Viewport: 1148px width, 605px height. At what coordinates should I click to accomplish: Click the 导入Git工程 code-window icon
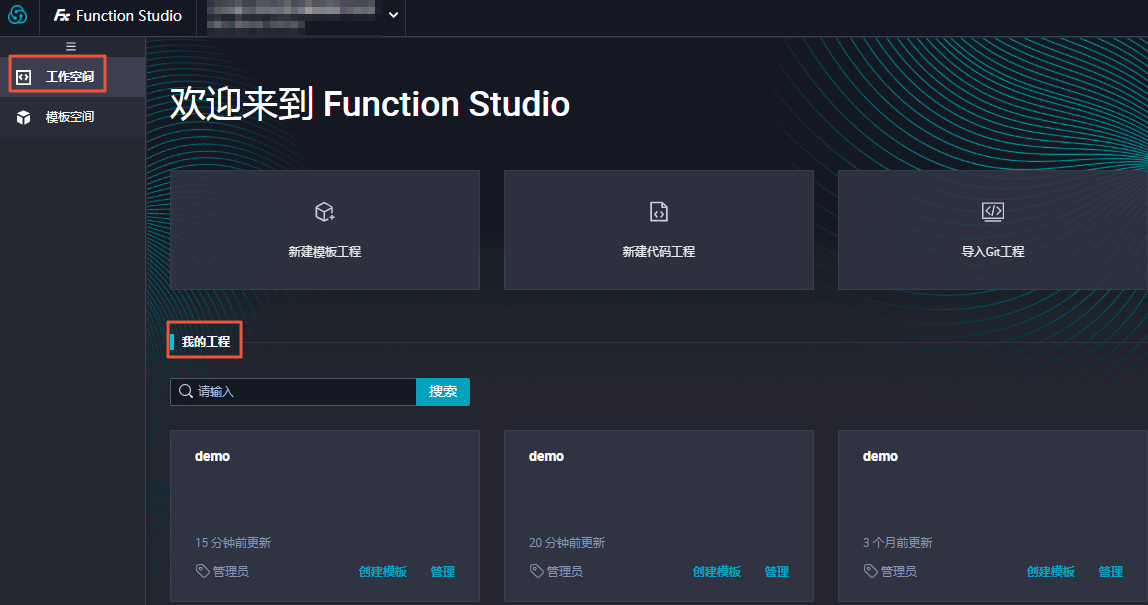coord(993,212)
